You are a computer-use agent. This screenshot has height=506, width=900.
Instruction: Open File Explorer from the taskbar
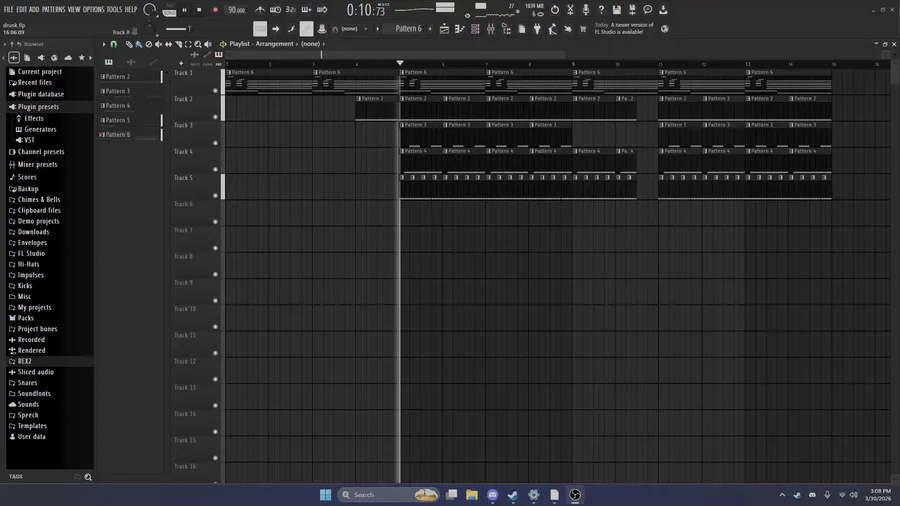point(472,495)
